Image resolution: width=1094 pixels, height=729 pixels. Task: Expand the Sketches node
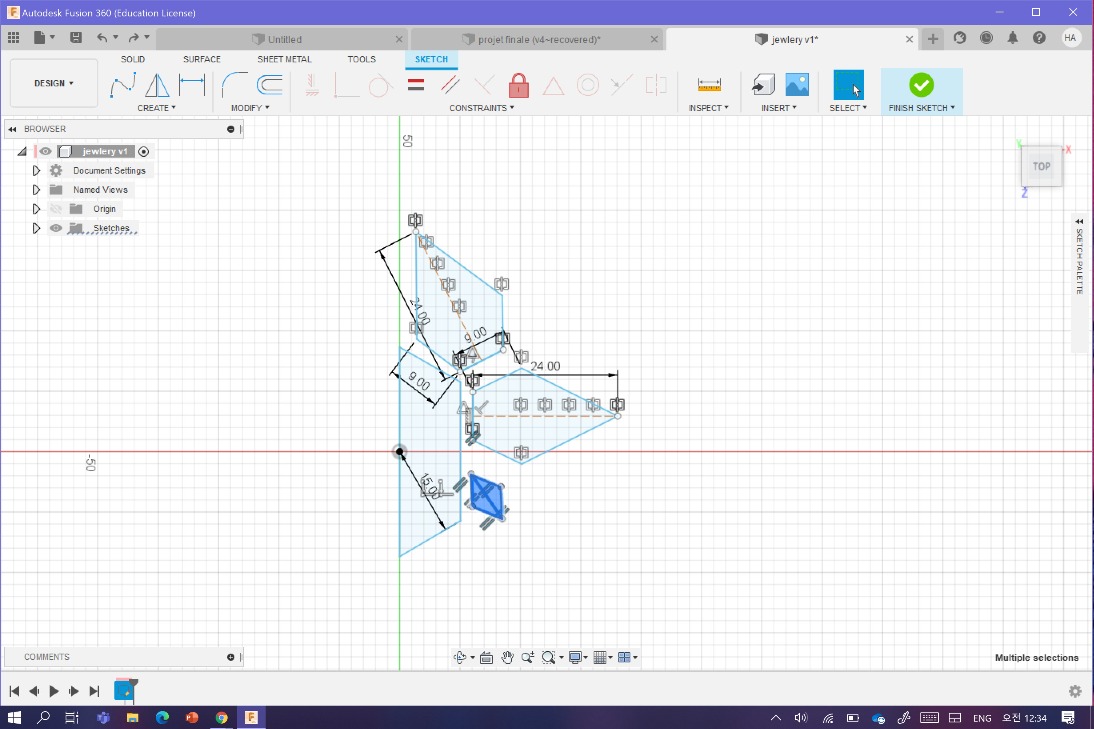(36, 228)
